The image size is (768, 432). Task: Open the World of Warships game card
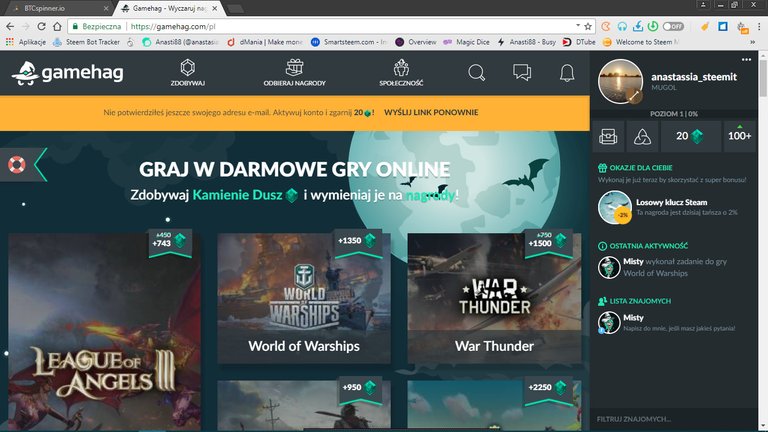point(304,298)
